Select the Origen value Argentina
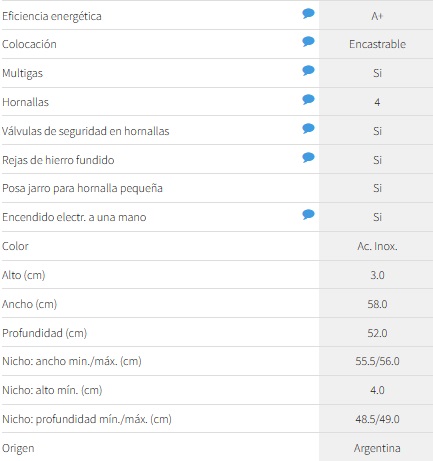 377,448
